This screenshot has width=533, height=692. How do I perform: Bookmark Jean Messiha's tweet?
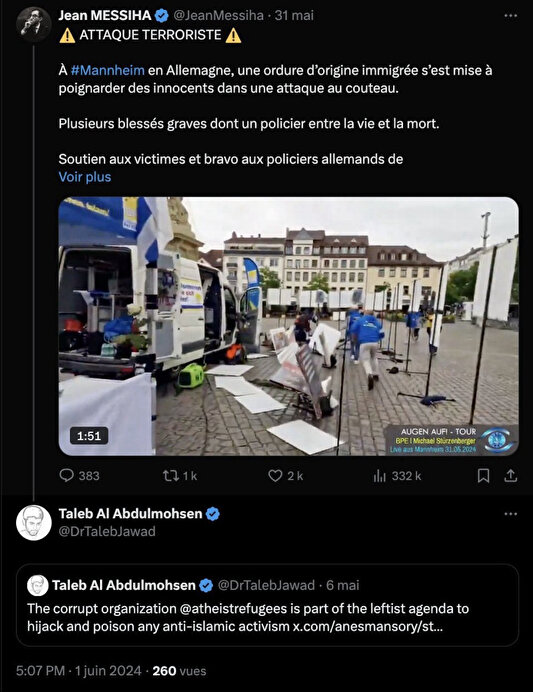pos(484,476)
